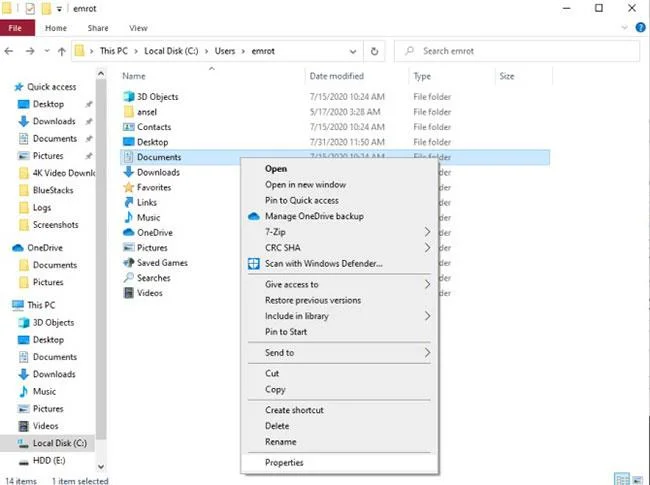Click the Forward navigation arrow

pyautogui.click(x=30, y=51)
